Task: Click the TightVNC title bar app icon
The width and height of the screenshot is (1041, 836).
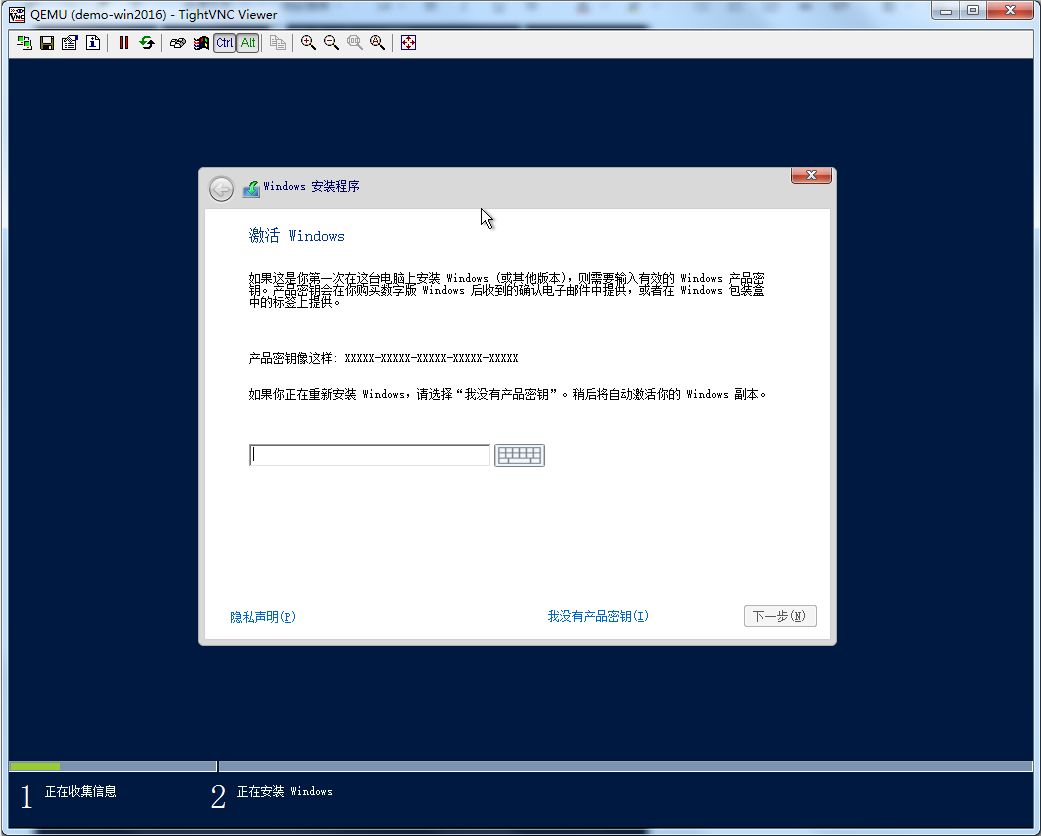Action: (x=17, y=14)
